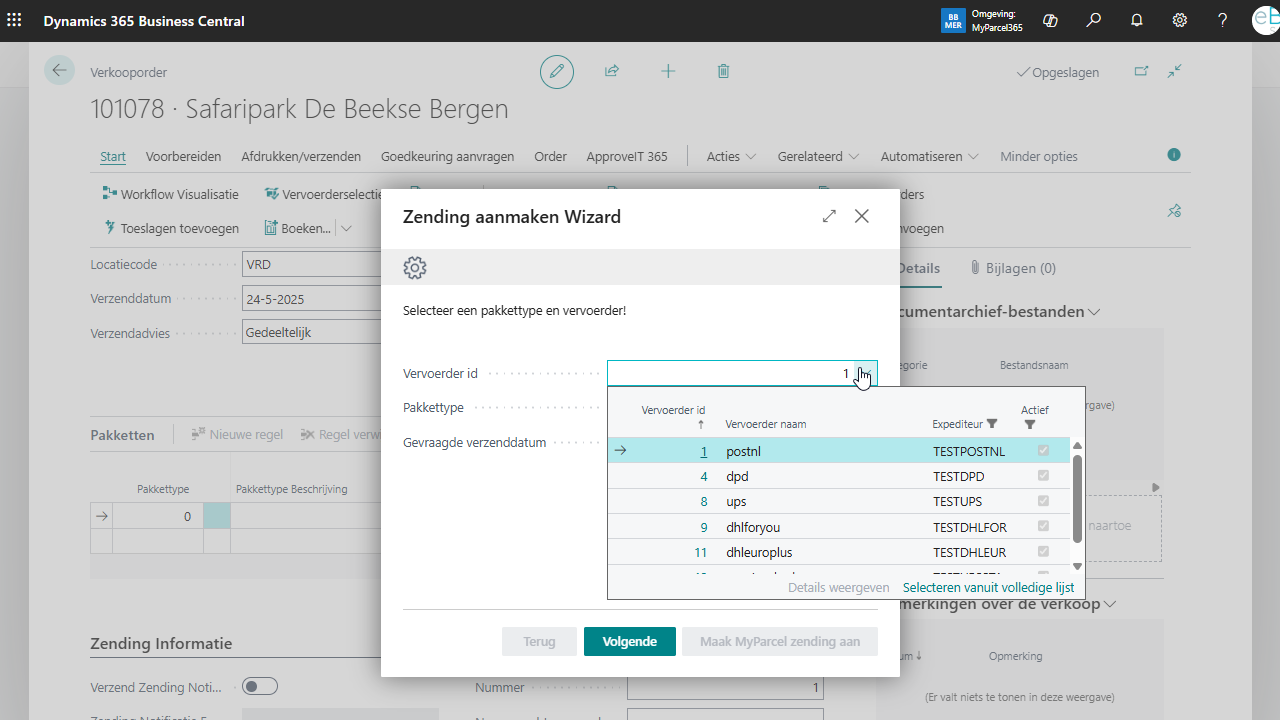Open ApproveIT 365 tab
Image resolution: width=1280 pixels, height=720 pixels.
(x=627, y=156)
